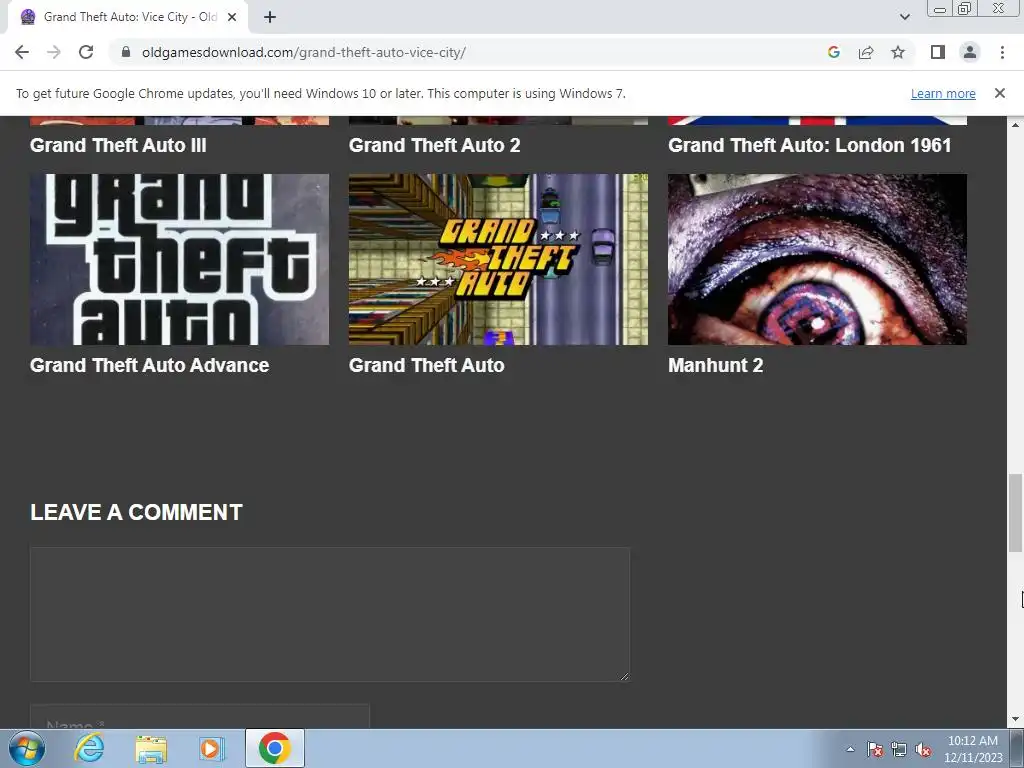Expand the tab search chevron
Screen dimensions: 1024x768
pos(904,17)
